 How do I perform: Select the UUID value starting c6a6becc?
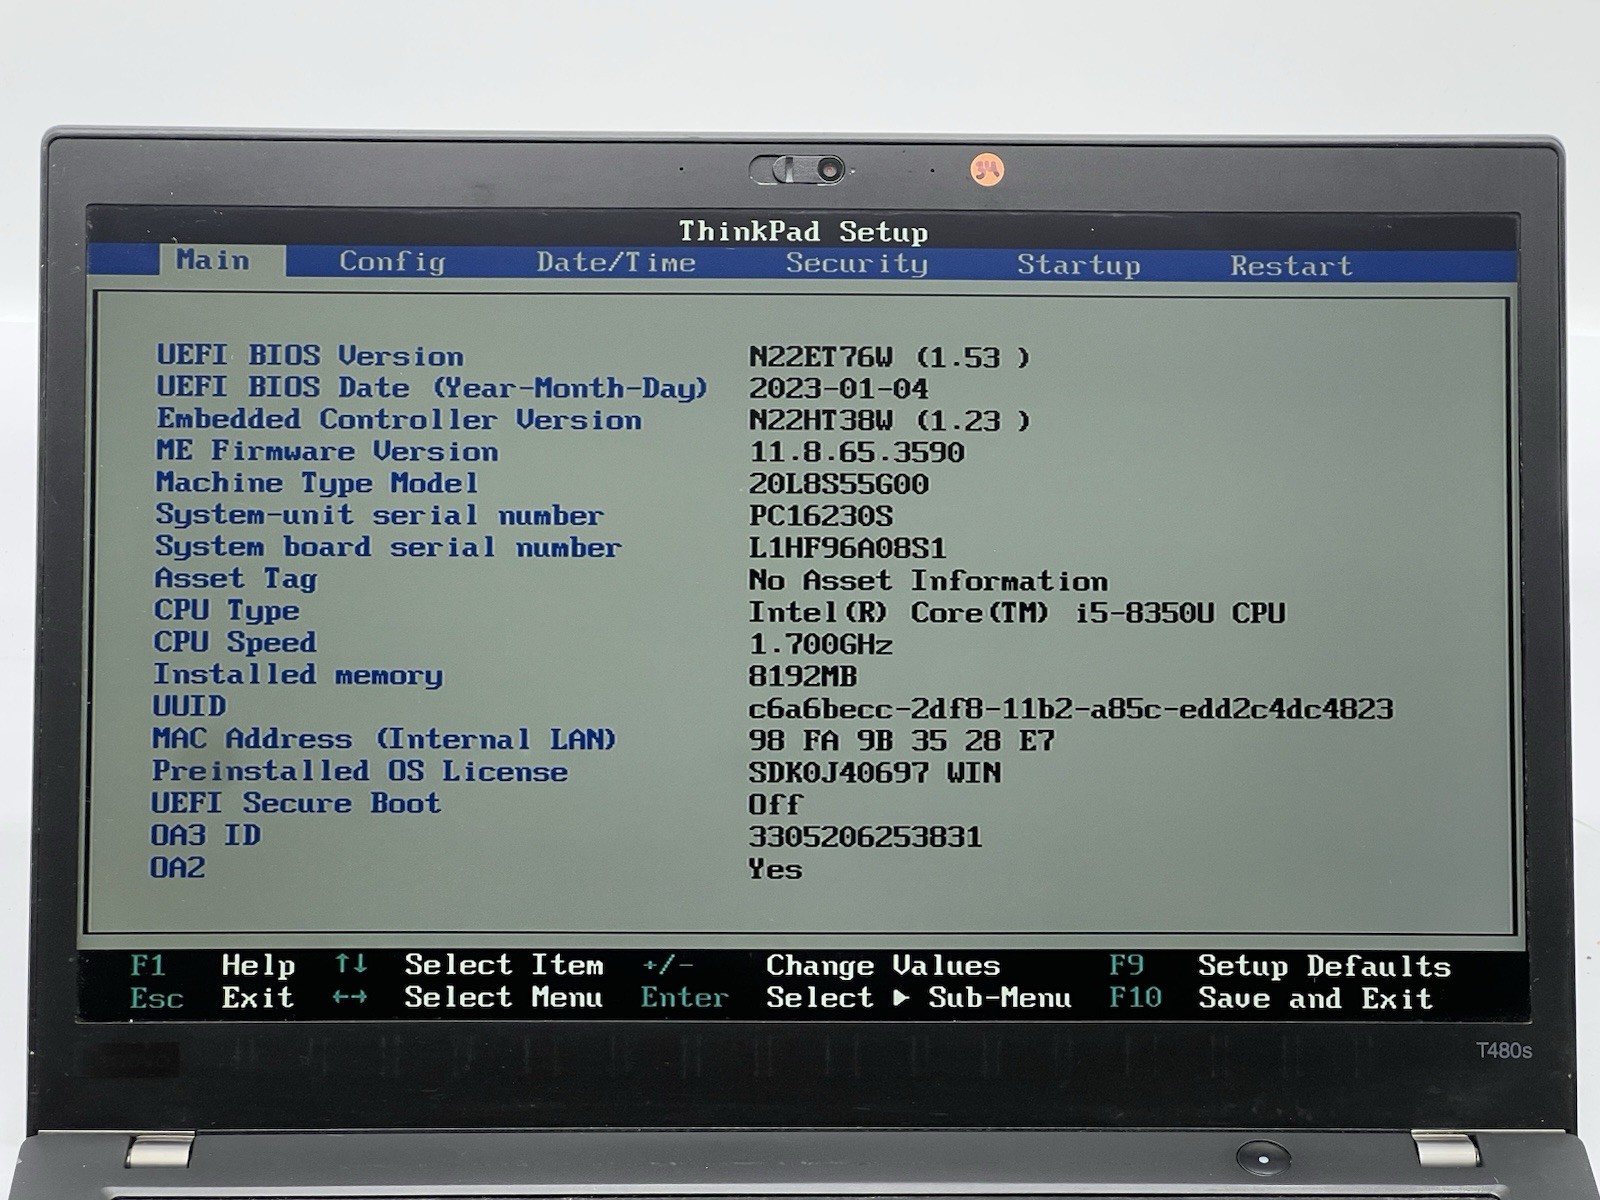click(1071, 709)
